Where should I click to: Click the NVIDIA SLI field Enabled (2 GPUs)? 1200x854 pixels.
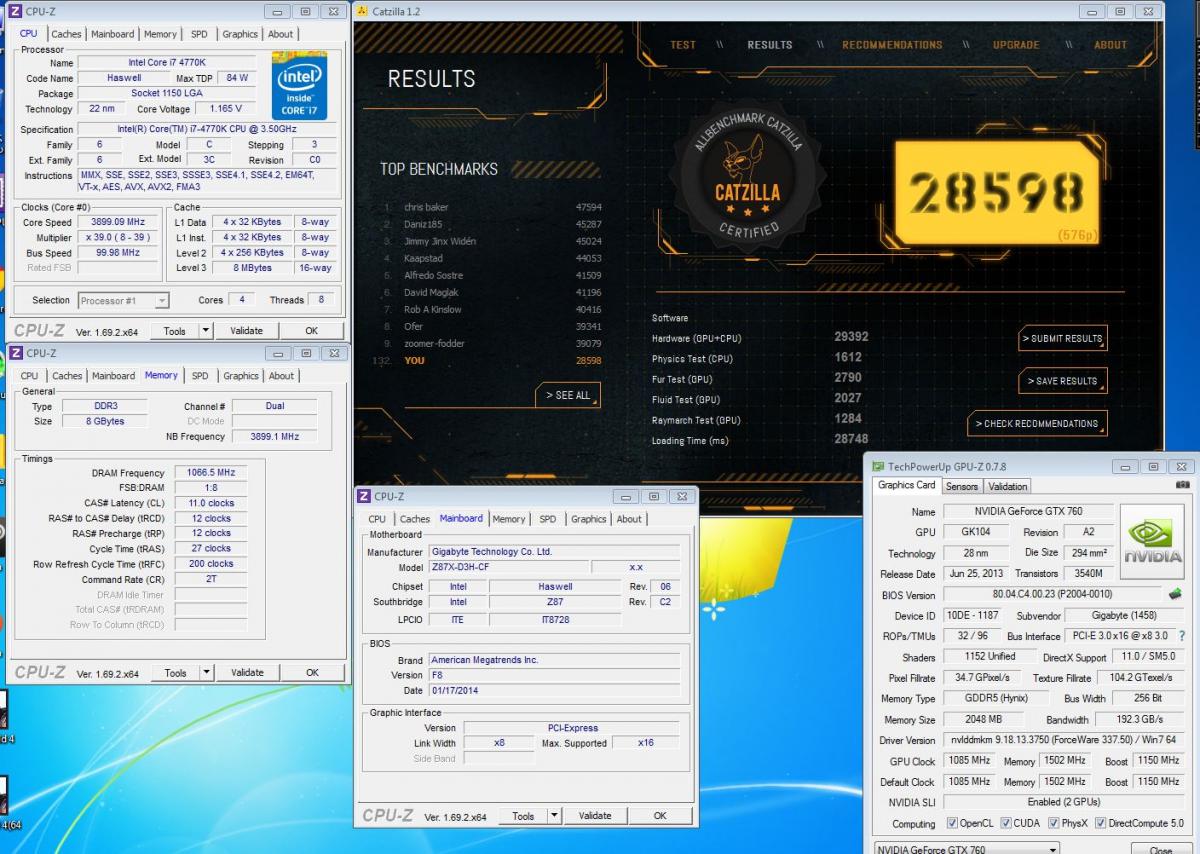tap(1064, 802)
